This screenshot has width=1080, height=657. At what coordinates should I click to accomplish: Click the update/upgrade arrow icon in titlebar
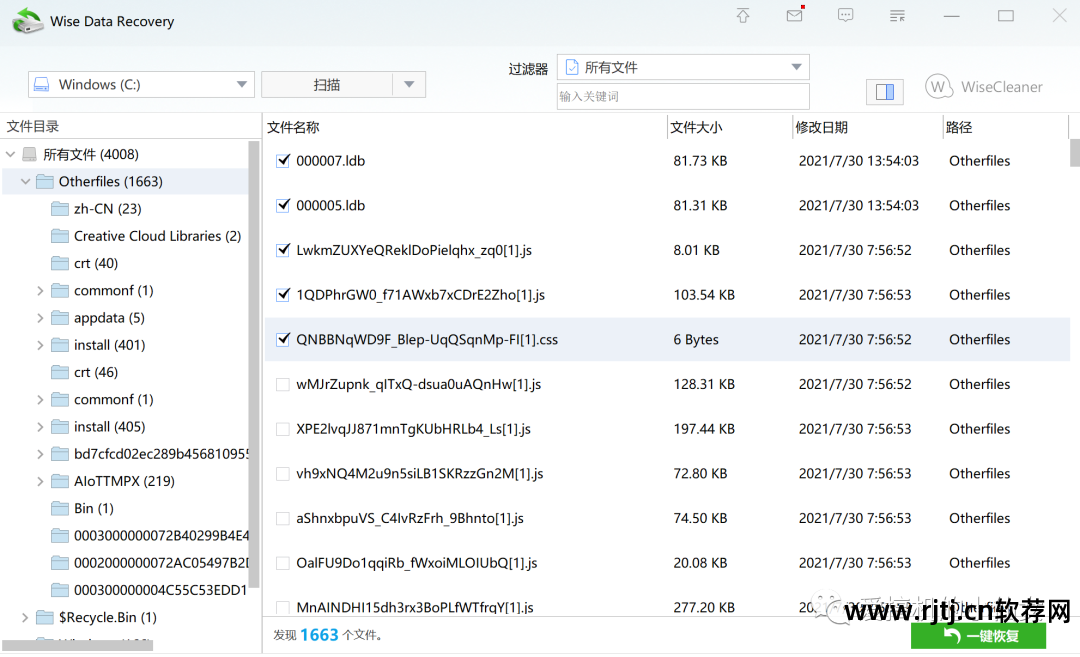(742, 16)
